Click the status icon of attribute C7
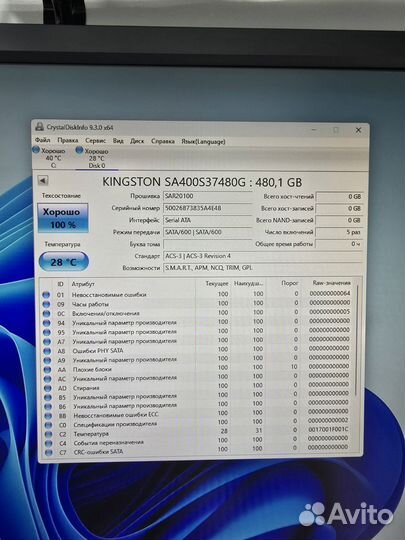Viewport: 405px width, 540px height. (x=49, y=453)
